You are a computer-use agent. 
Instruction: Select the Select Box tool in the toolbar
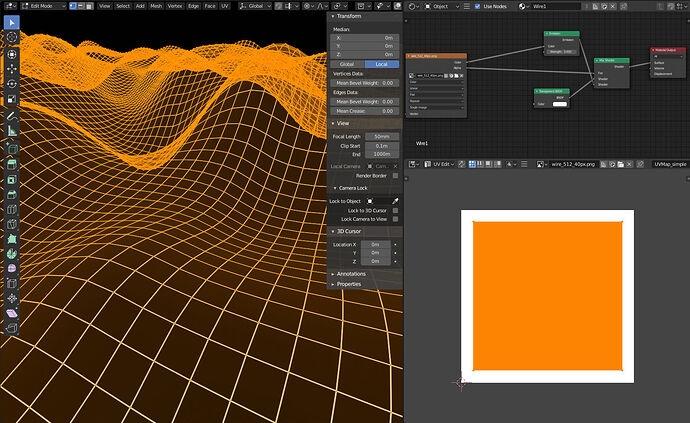(x=12, y=22)
